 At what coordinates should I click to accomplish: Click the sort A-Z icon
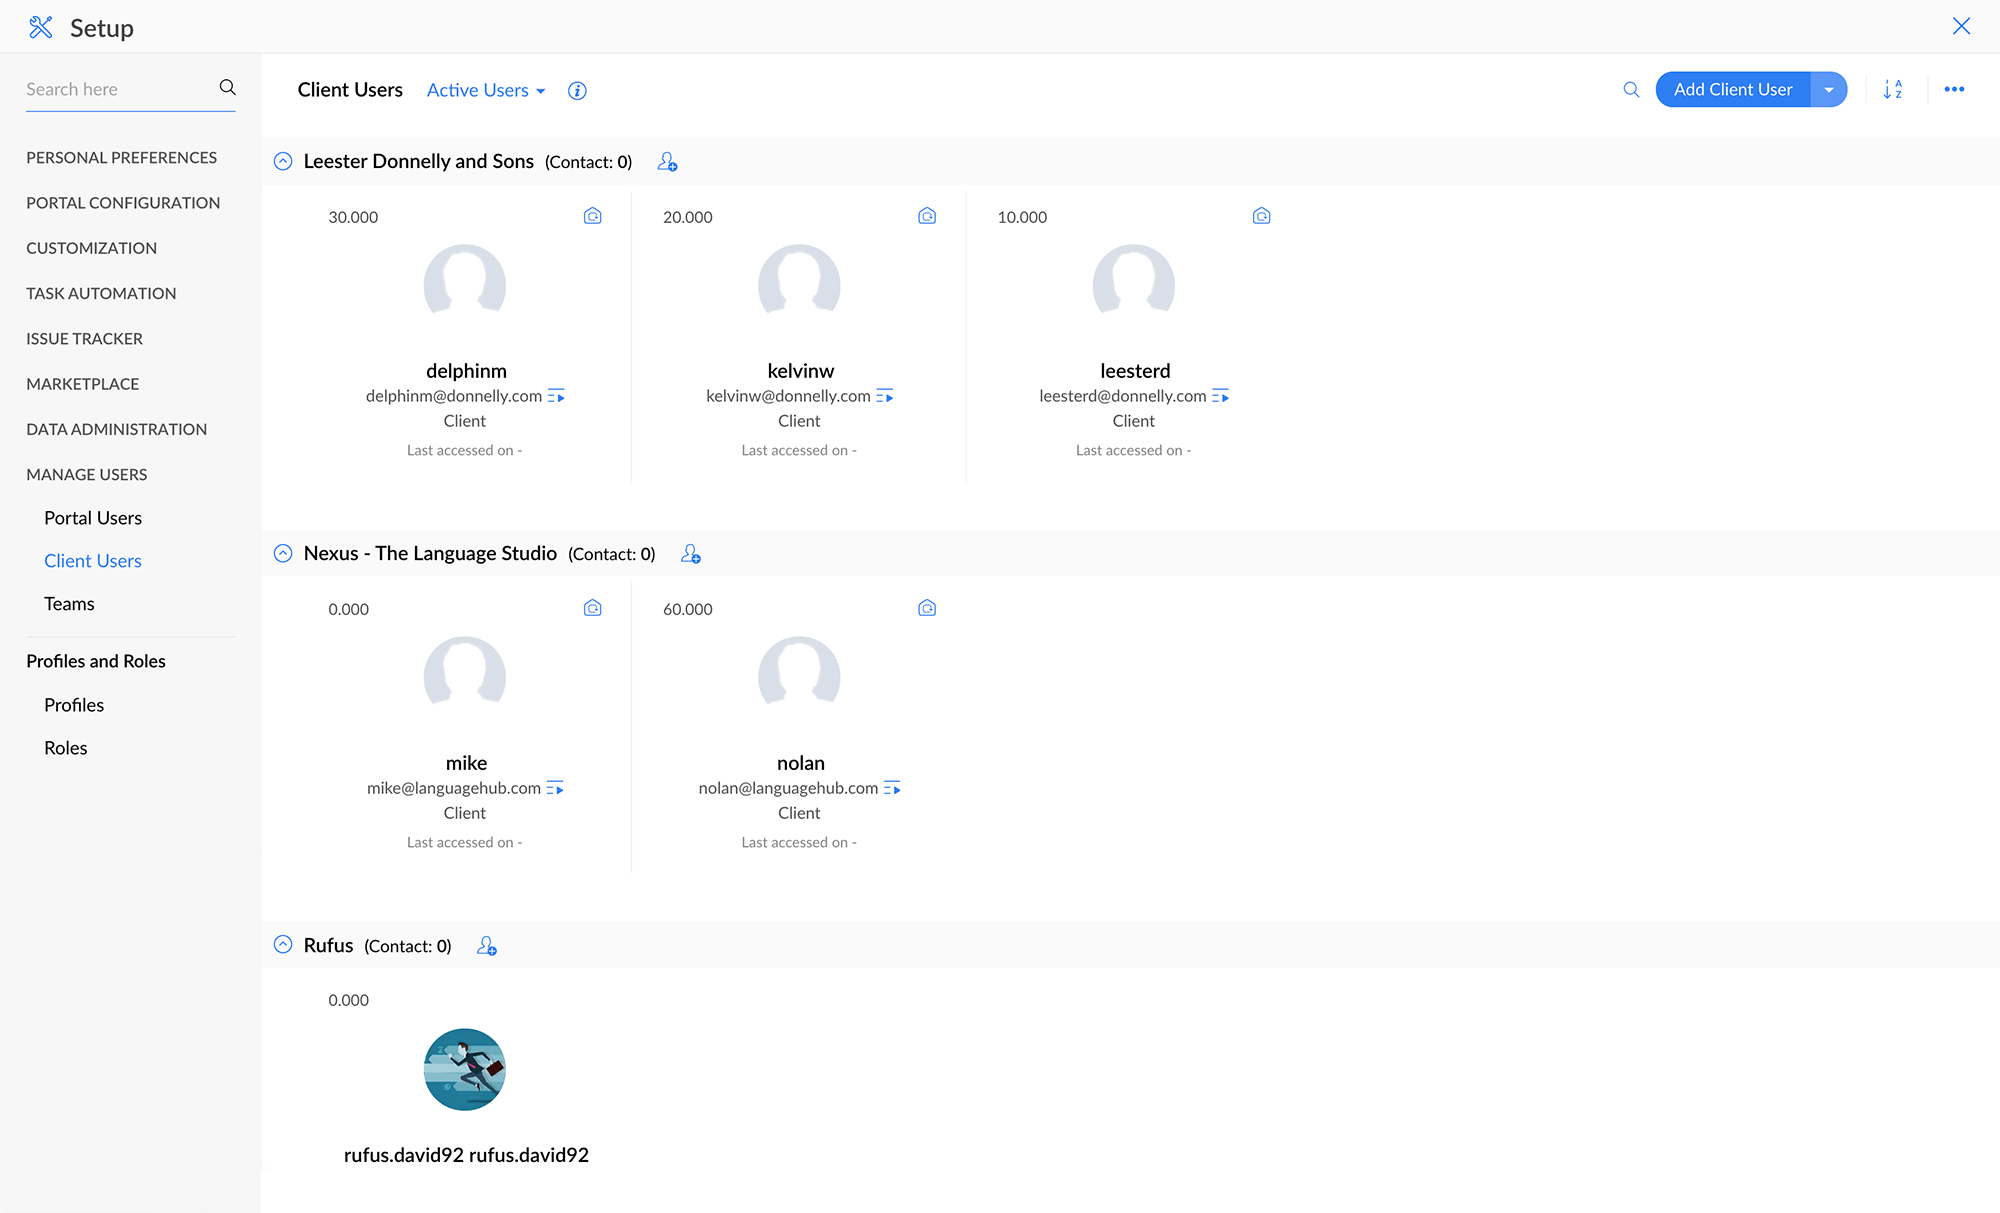tap(1892, 90)
